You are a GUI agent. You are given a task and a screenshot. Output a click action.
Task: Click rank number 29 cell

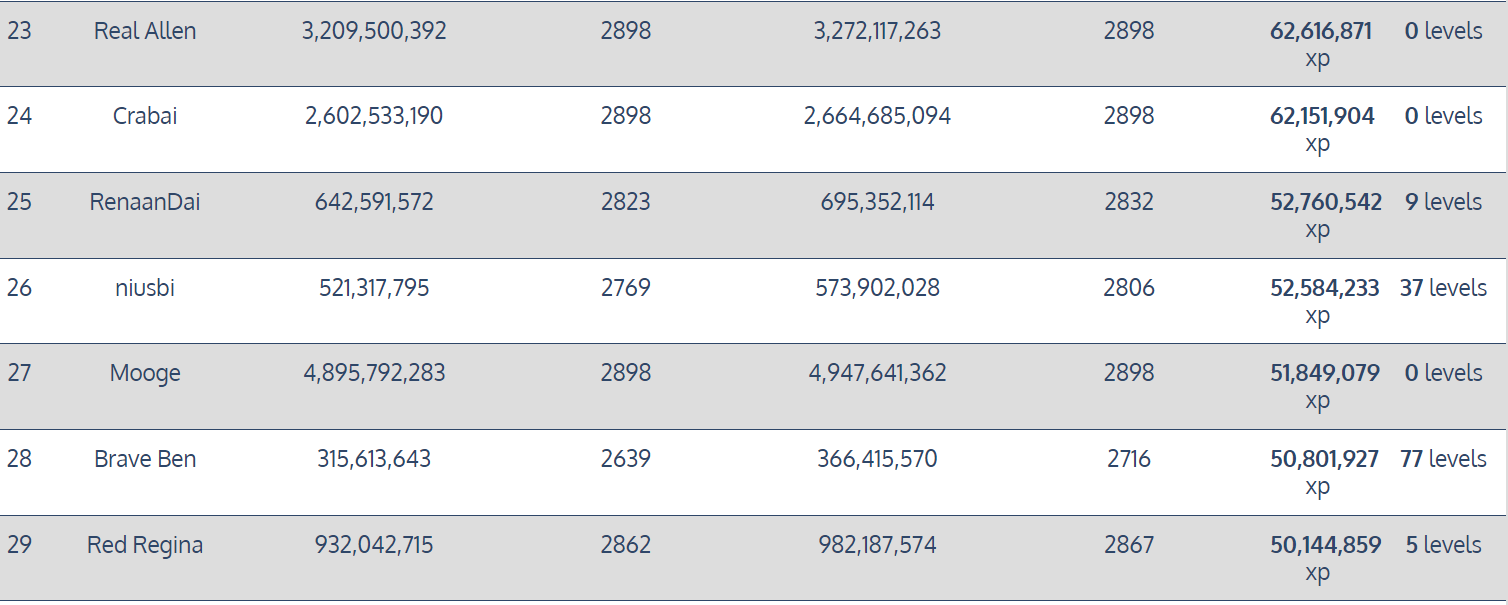coord(19,545)
